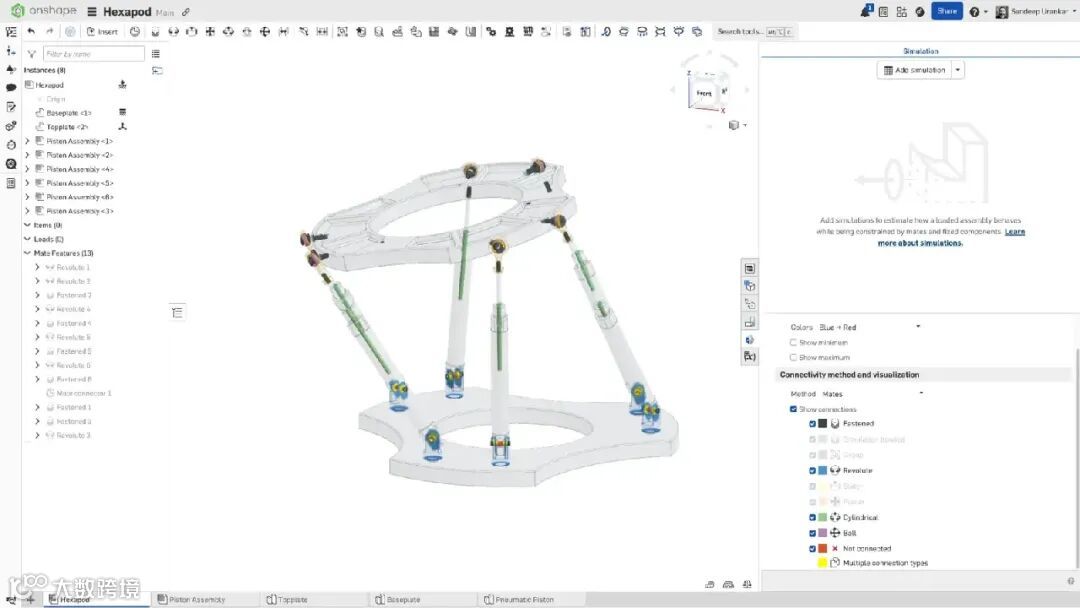Screen dimensions: 1080x608
Task: Open the document hamburger menu
Action: click(x=92, y=12)
